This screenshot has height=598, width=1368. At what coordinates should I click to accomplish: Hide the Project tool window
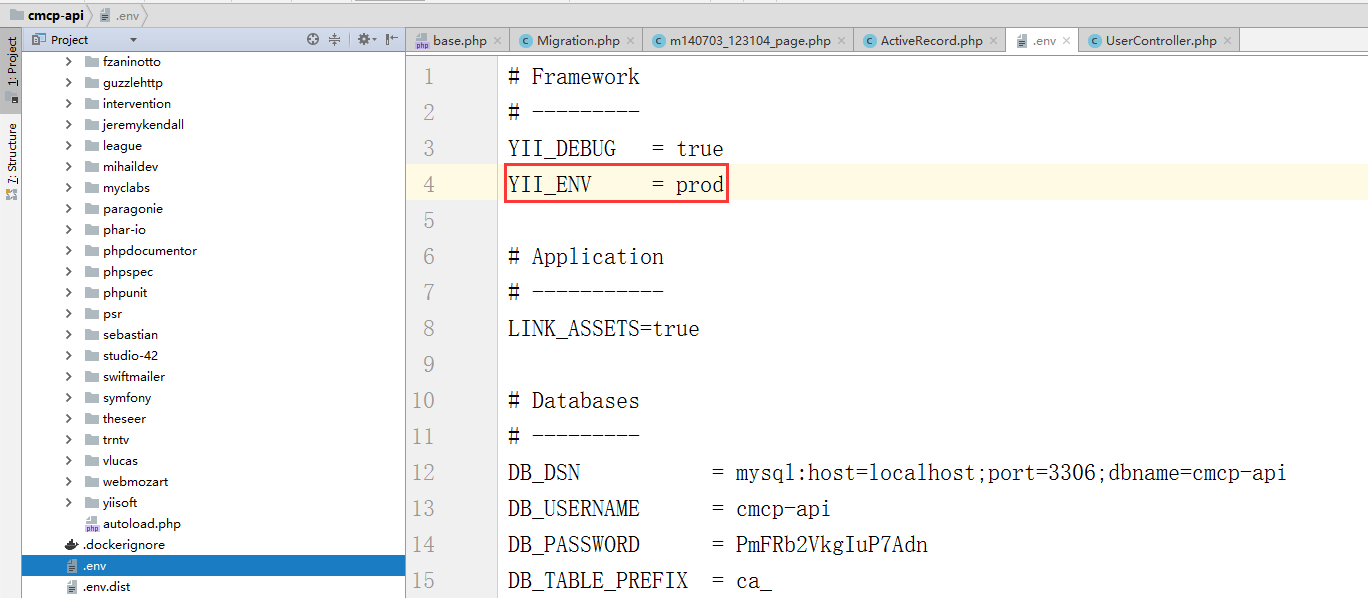392,39
